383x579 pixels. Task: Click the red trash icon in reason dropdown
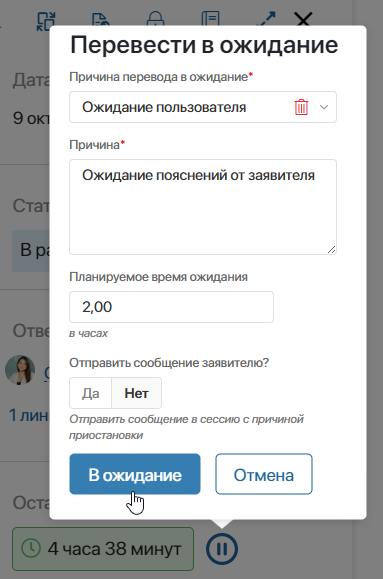(301, 107)
